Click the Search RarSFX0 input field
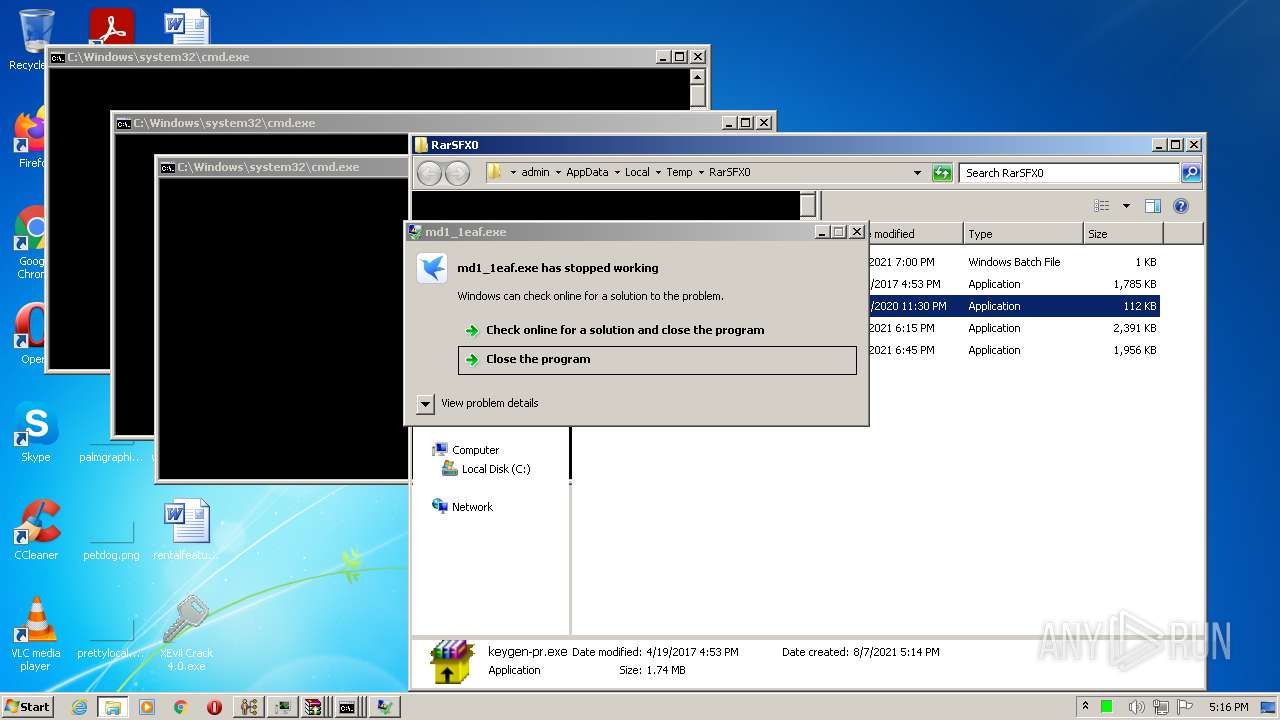Screen dimensions: 1280x720 pos(1069,173)
